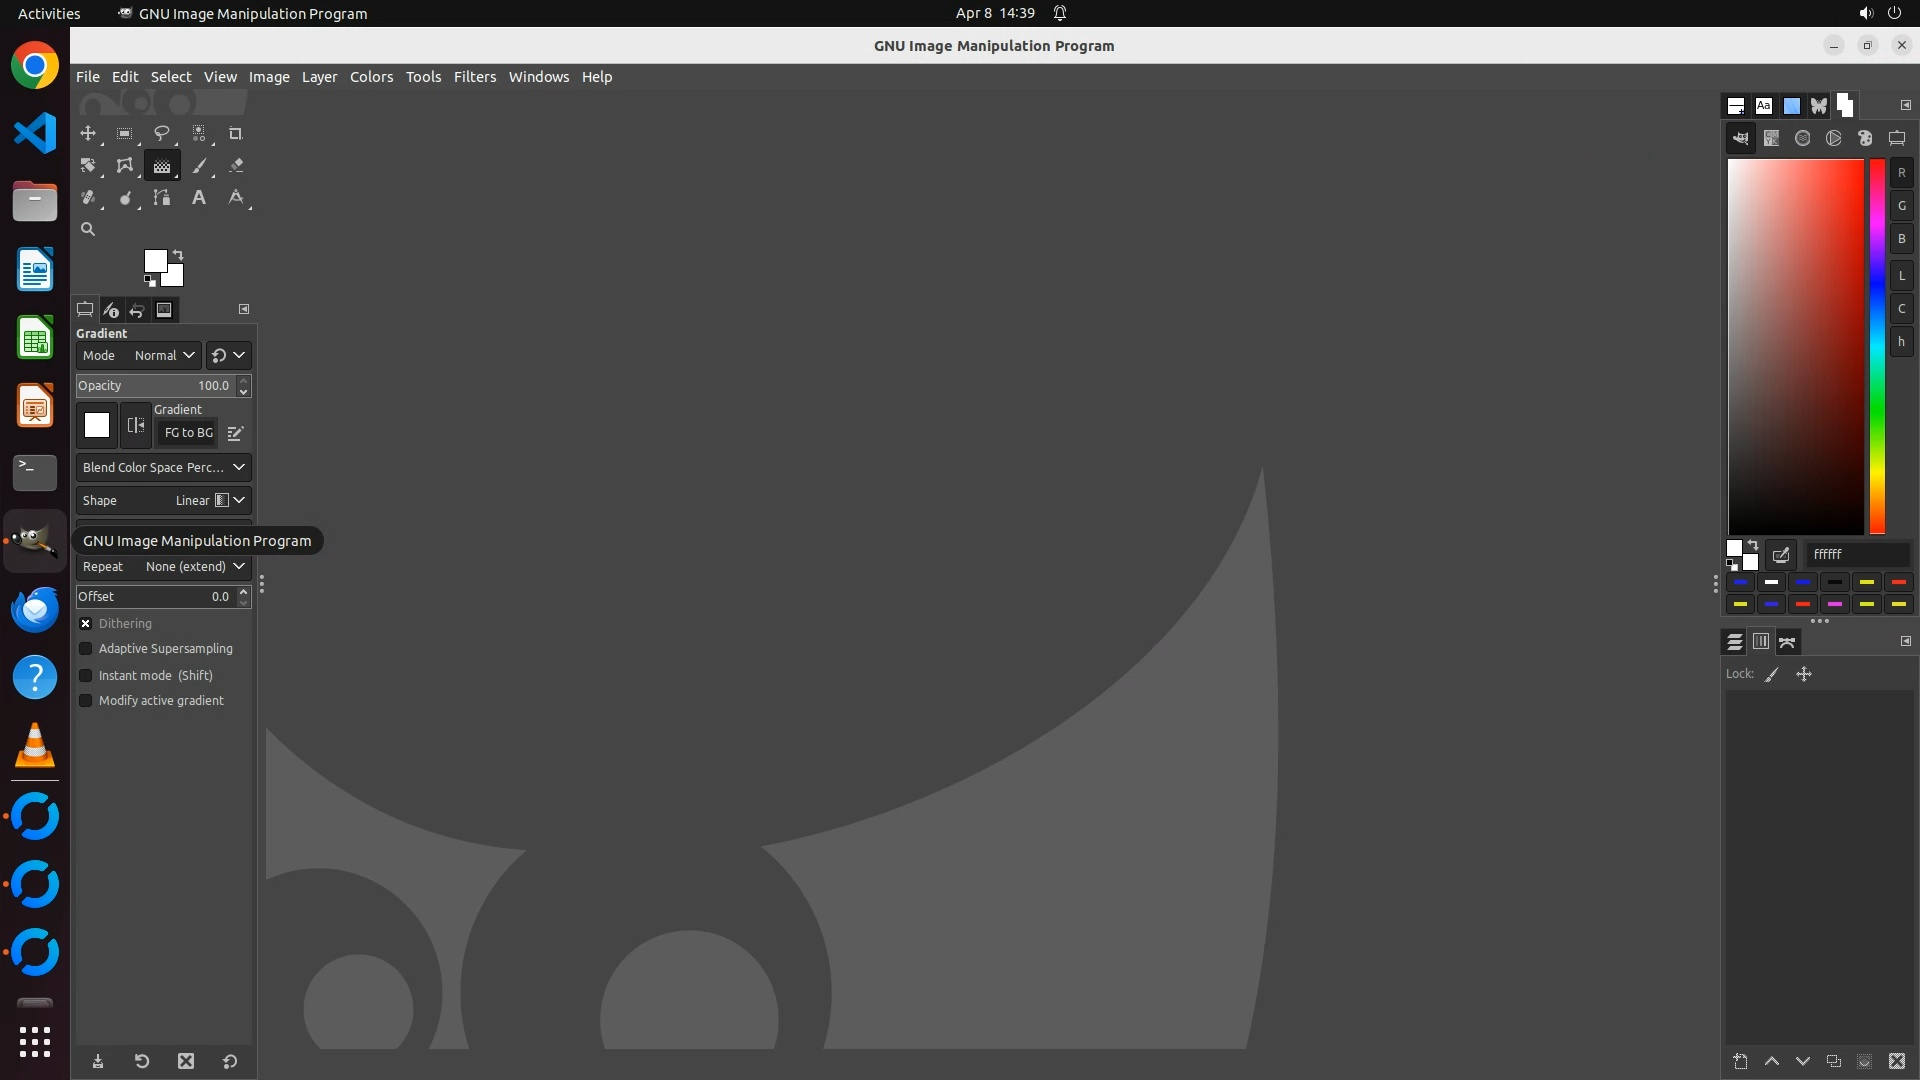Click the hex color ffffff field
This screenshot has width=1920, height=1080.
[1856, 554]
